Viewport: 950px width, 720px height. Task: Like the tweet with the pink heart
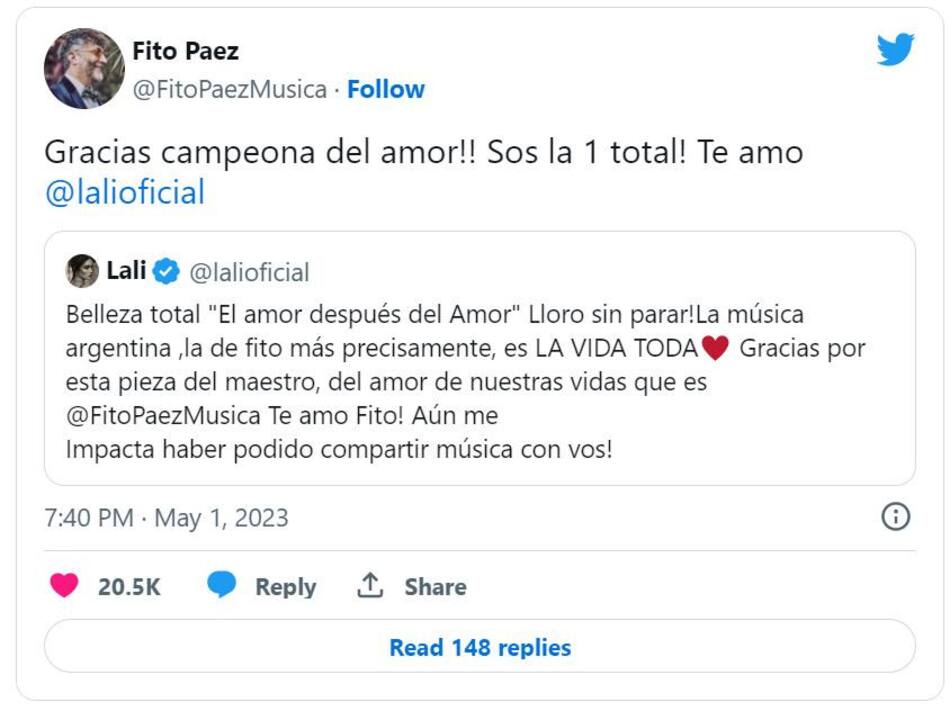(x=64, y=586)
